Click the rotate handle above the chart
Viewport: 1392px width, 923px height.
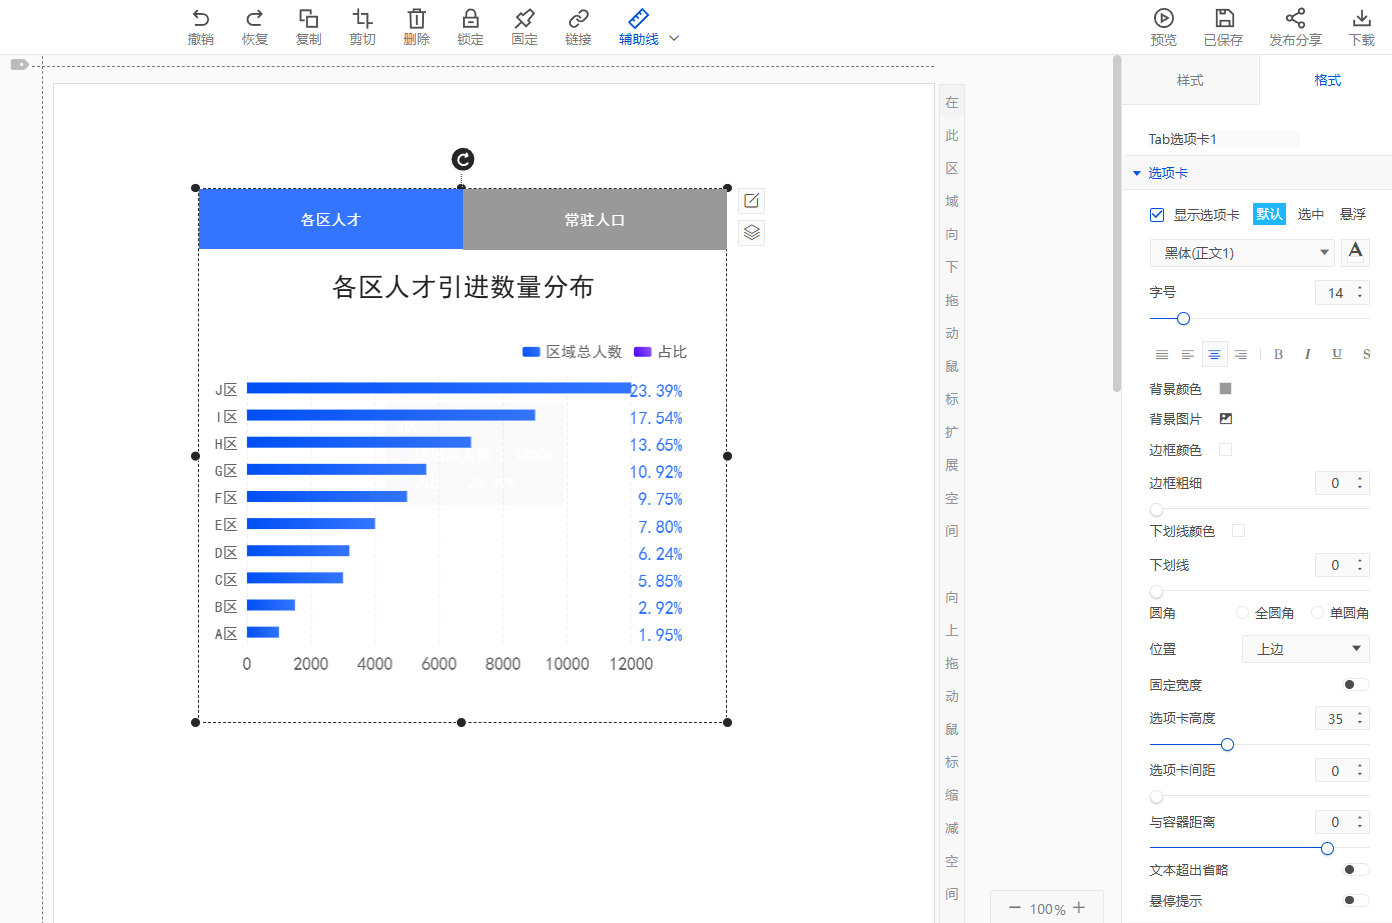coord(462,159)
